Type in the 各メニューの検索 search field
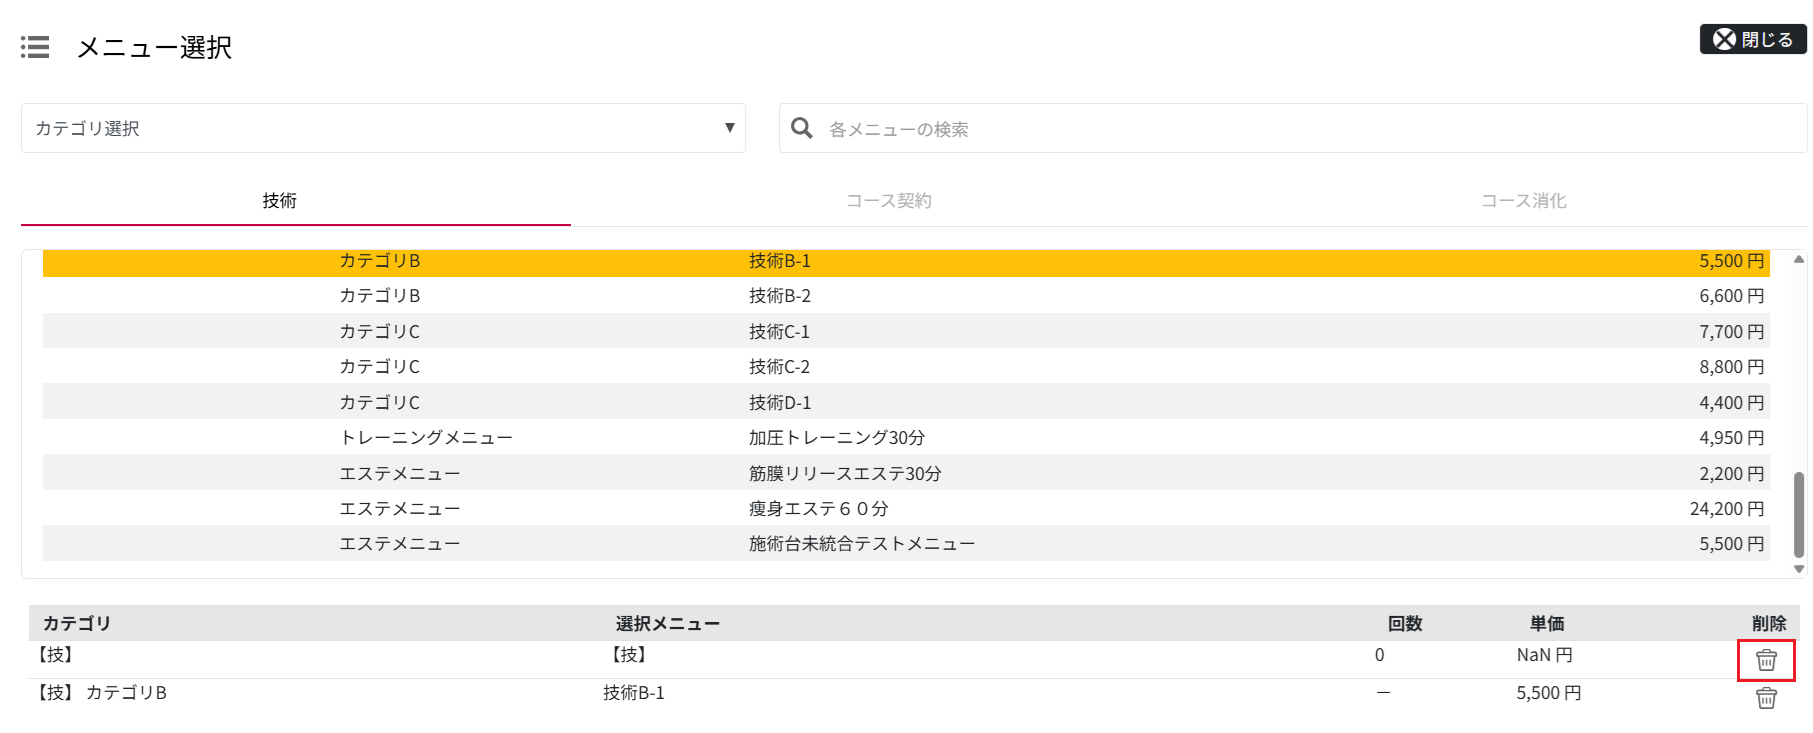Viewport: 1813px width, 733px height. point(1300,129)
